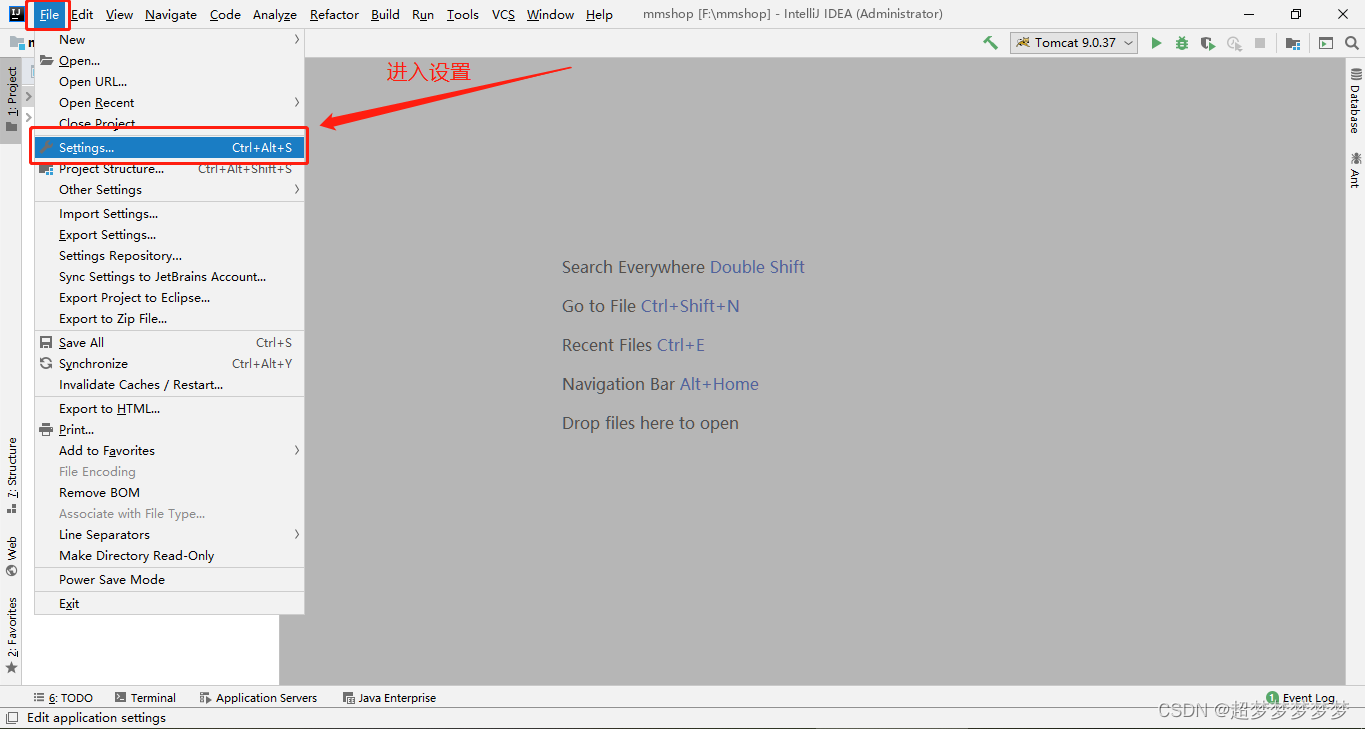Expand the Line Separators submenu

click(x=169, y=535)
